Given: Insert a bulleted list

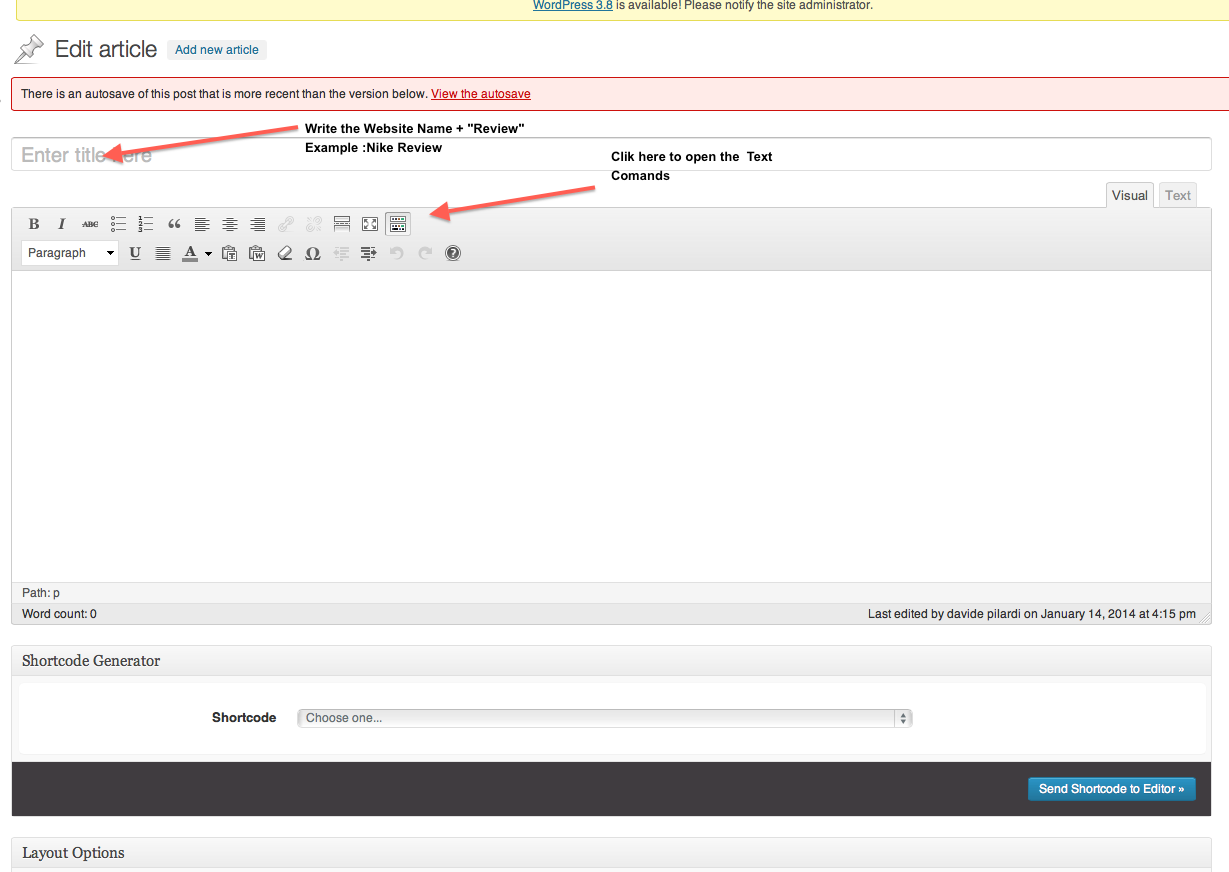Looking at the screenshot, I should [x=118, y=224].
